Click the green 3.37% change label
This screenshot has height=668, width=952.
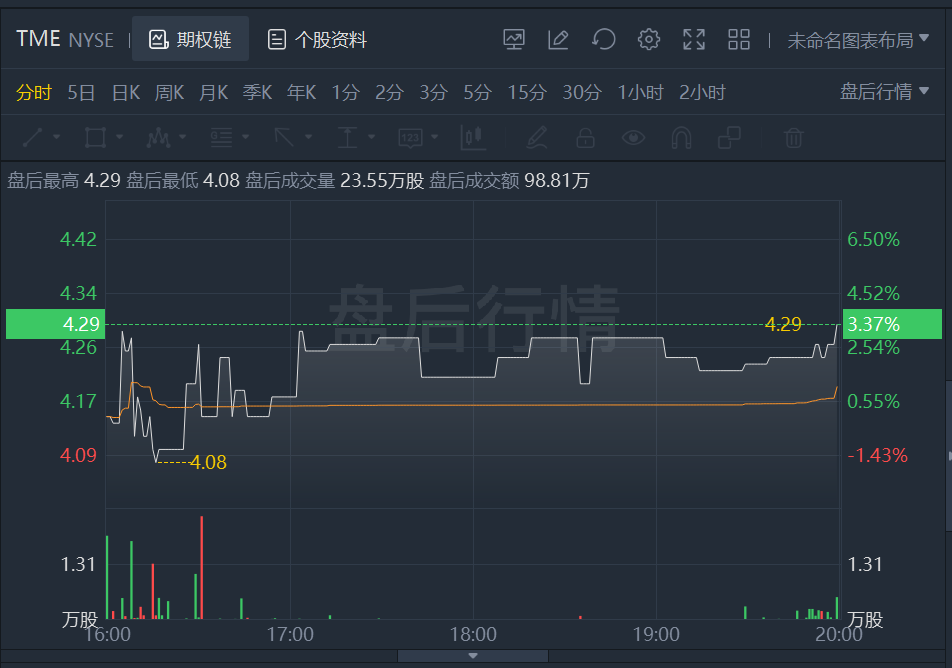coord(892,324)
